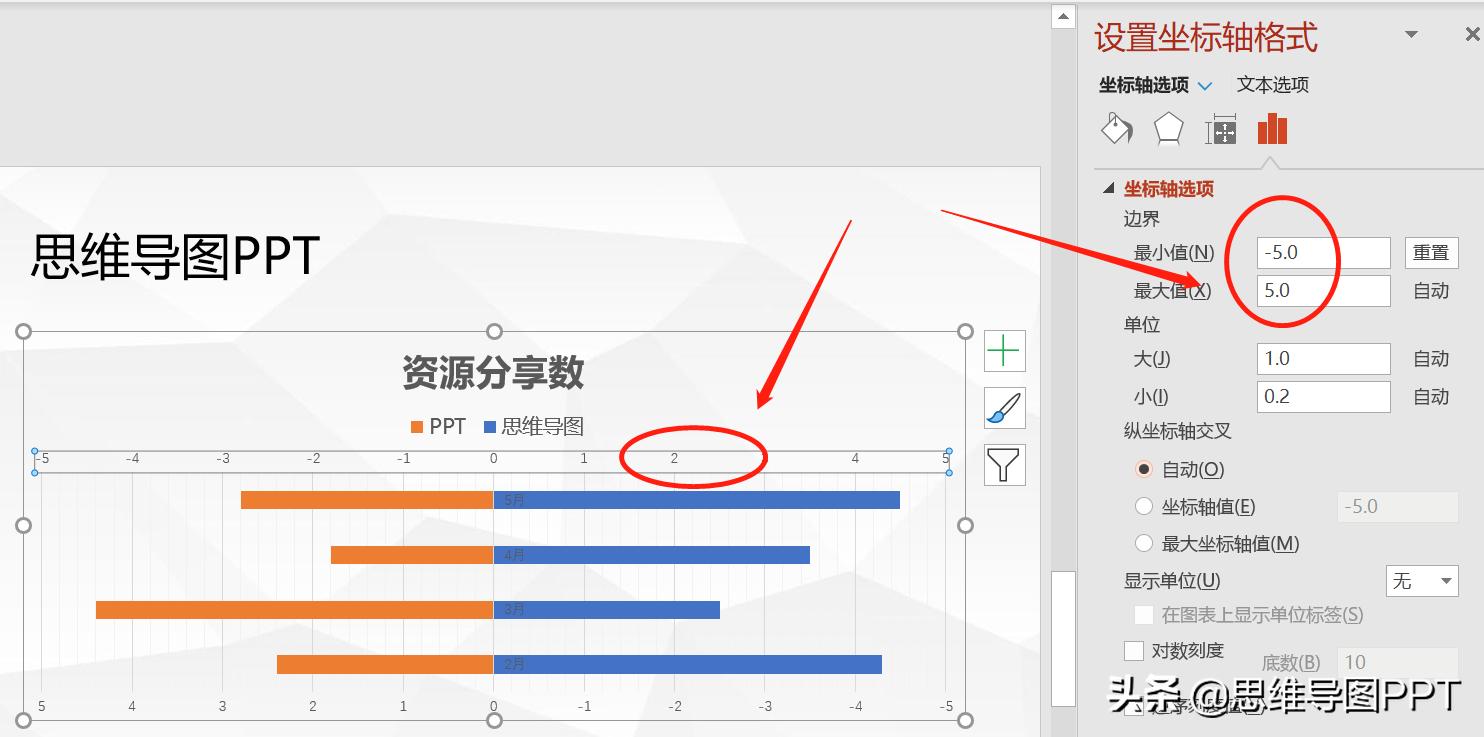Switch to the 文本选项 tab
The image size is (1484, 737).
[x=1272, y=85]
